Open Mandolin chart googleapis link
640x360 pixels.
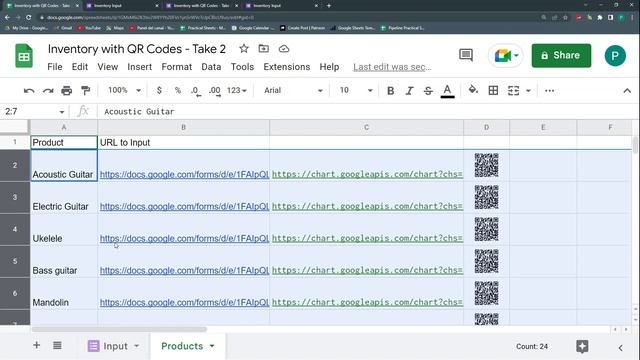pos(367,302)
